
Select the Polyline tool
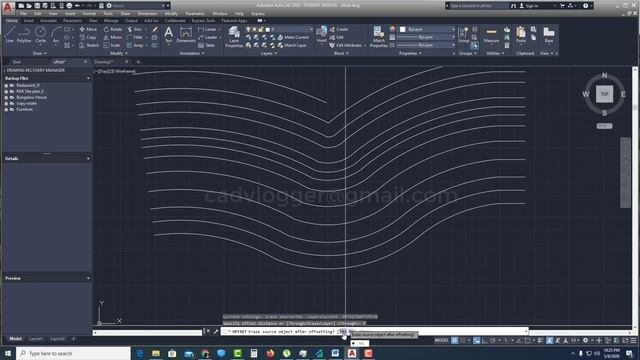pos(24,35)
